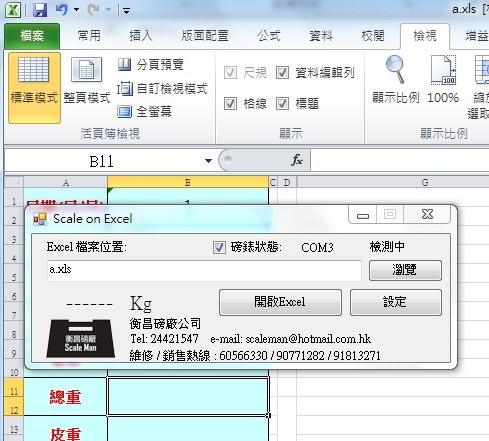489x441 pixels.
Task: Switch to the 公式 Formulas tab
Action: 269,36
